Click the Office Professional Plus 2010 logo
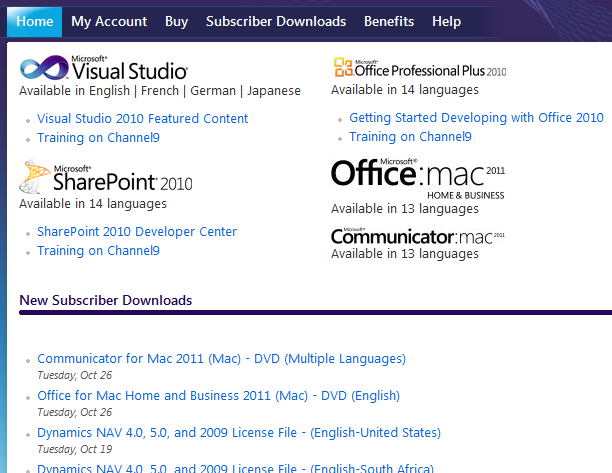The image size is (612, 473). pos(420,68)
